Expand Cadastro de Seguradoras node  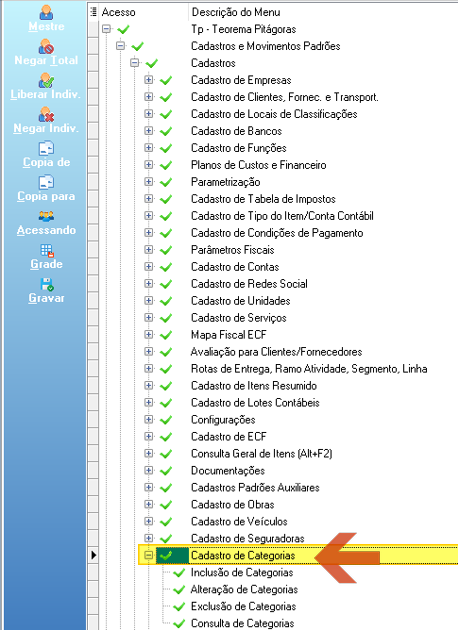(x=149, y=538)
